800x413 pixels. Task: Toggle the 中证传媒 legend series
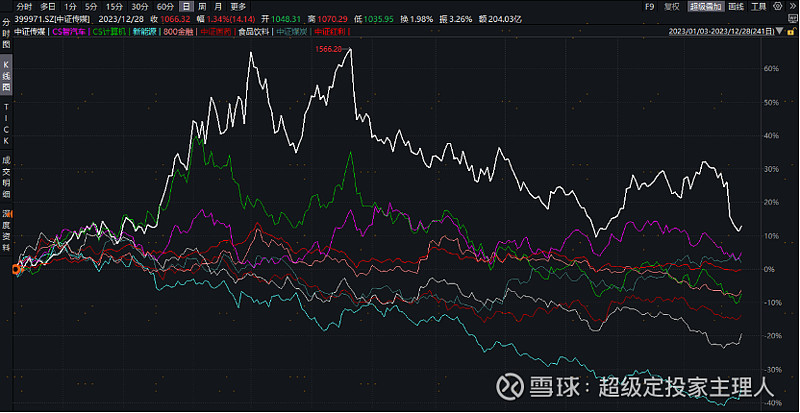point(30,31)
